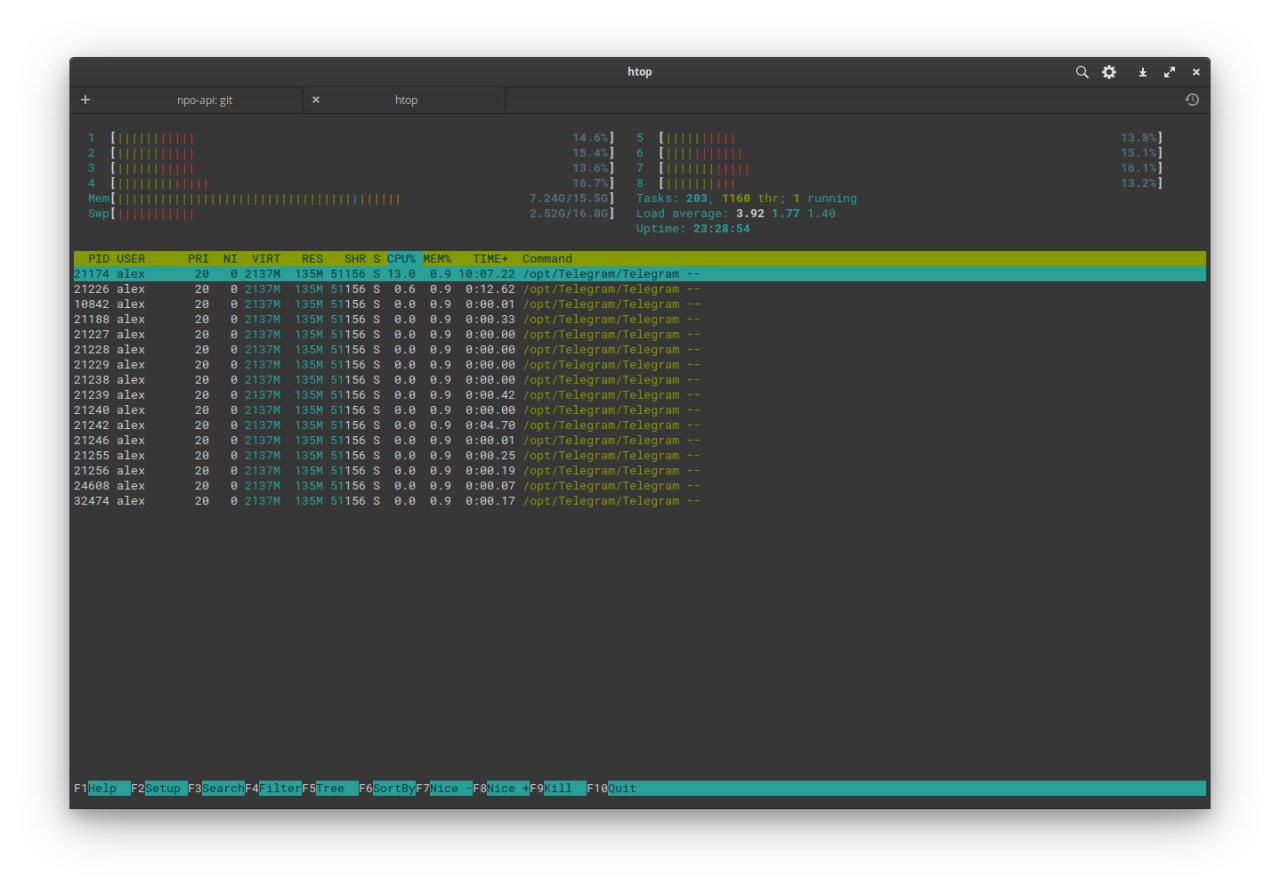Screen dimensions: 1280x891
Task: Click the 2.52G/16.0G swap value
Action: point(569,214)
